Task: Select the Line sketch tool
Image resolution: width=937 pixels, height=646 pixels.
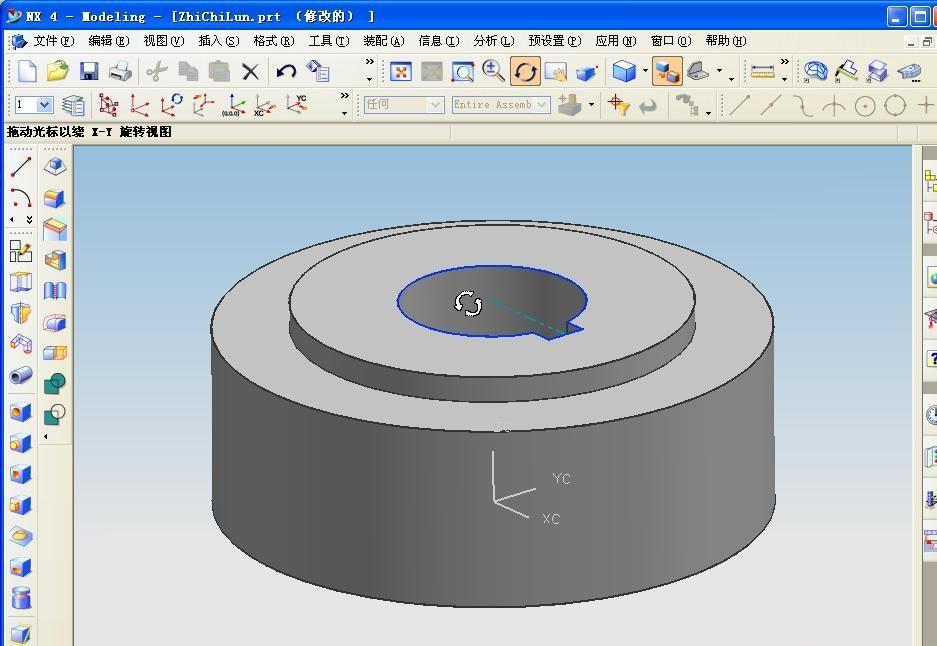Action: [20, 167]
